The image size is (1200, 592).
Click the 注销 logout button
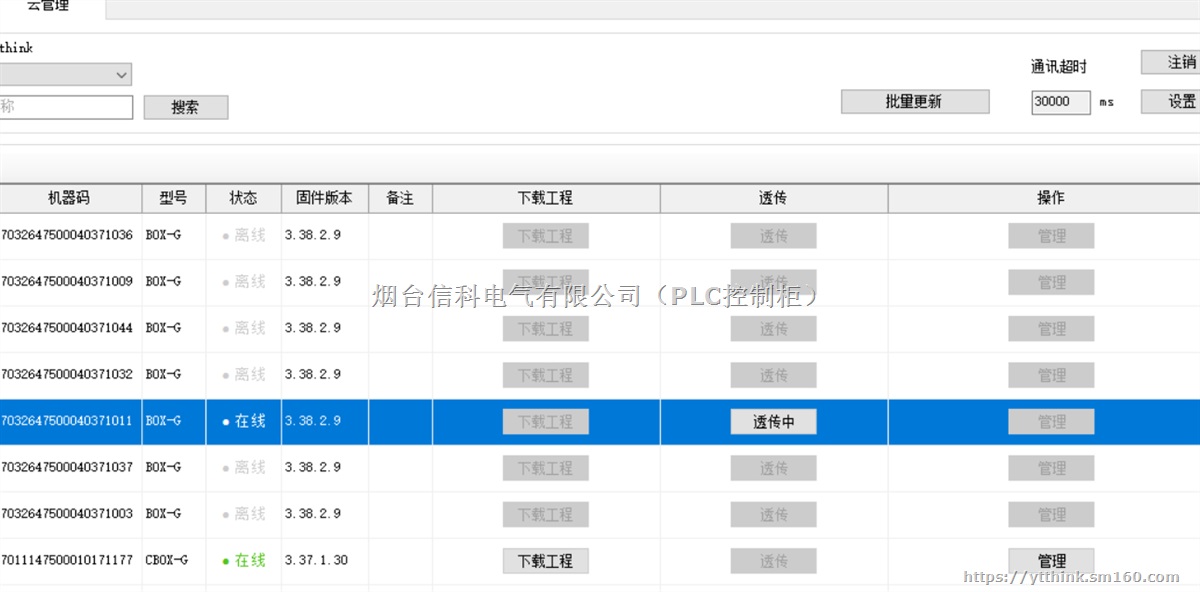[1176, 62]
